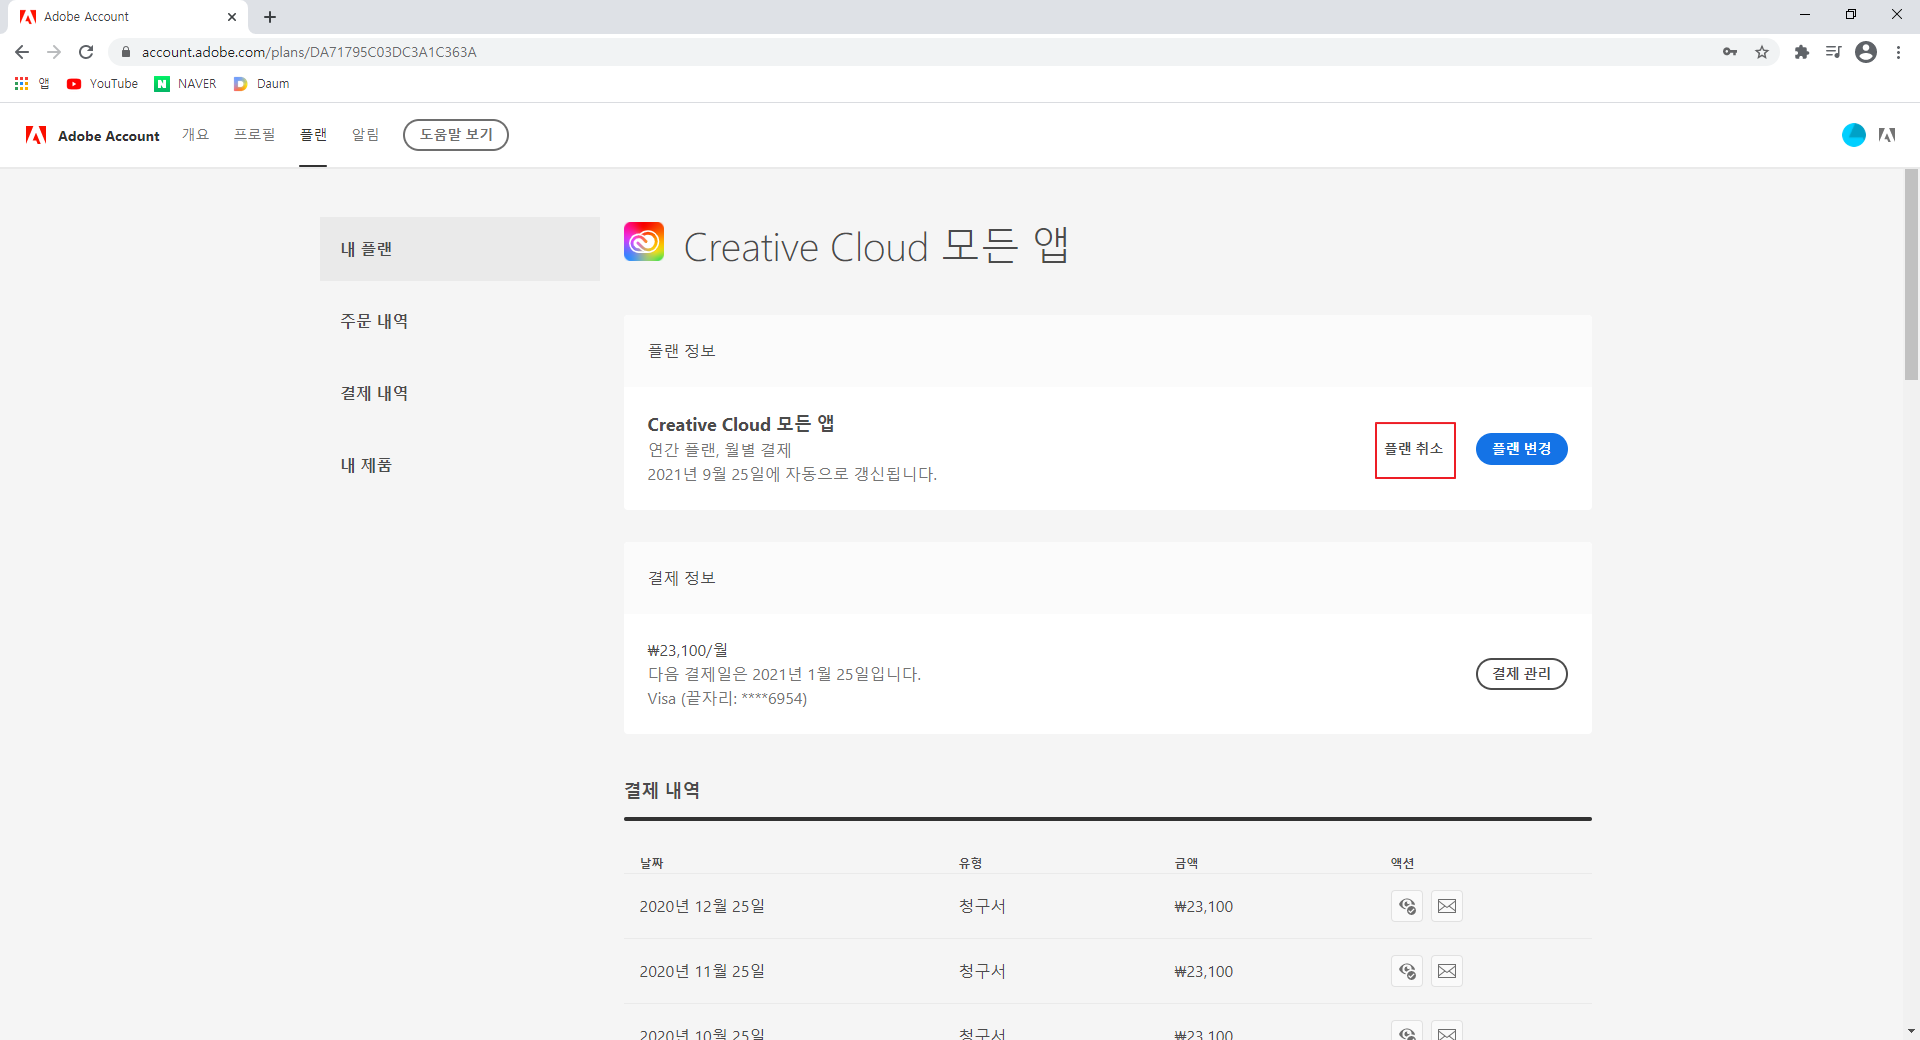Viewport: 1920px width, 1040px height.
Task: Click the blue 플랜 변경 button
Action: pos(1521,449)
